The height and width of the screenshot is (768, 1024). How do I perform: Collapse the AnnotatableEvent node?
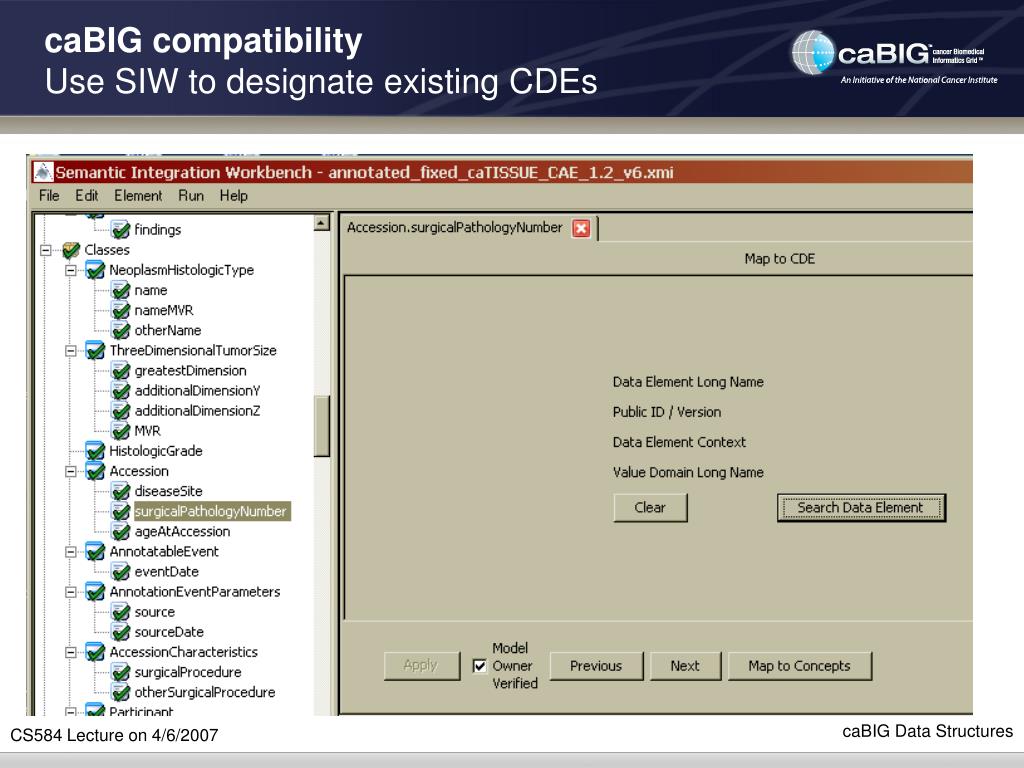click(x=71, y=552)
